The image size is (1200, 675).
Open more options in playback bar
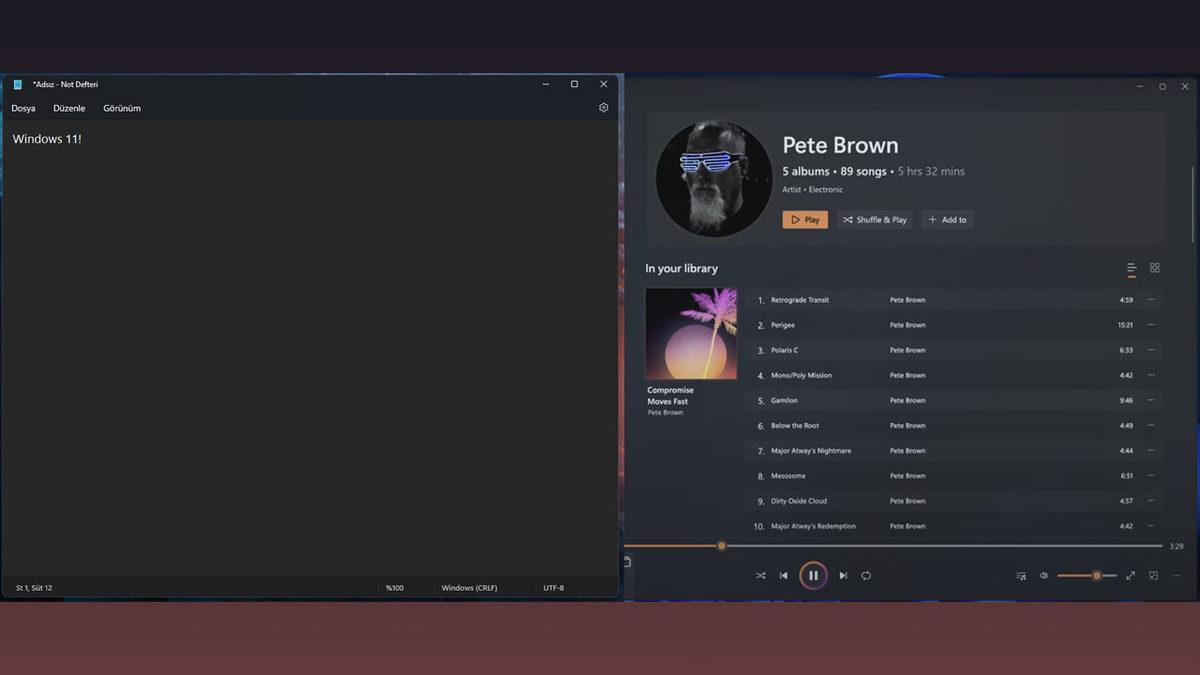[x=1176, y=576]
